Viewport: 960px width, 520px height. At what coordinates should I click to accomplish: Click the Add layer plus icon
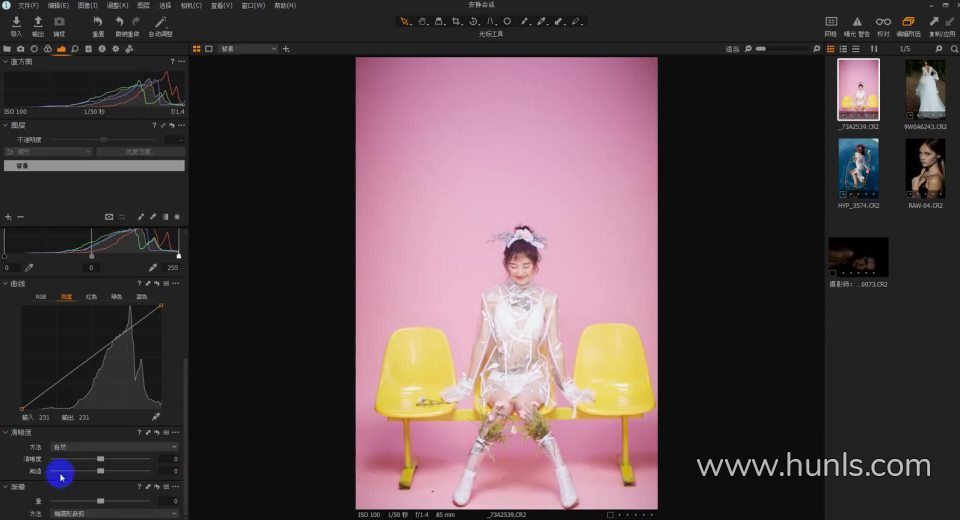point(8,217)
